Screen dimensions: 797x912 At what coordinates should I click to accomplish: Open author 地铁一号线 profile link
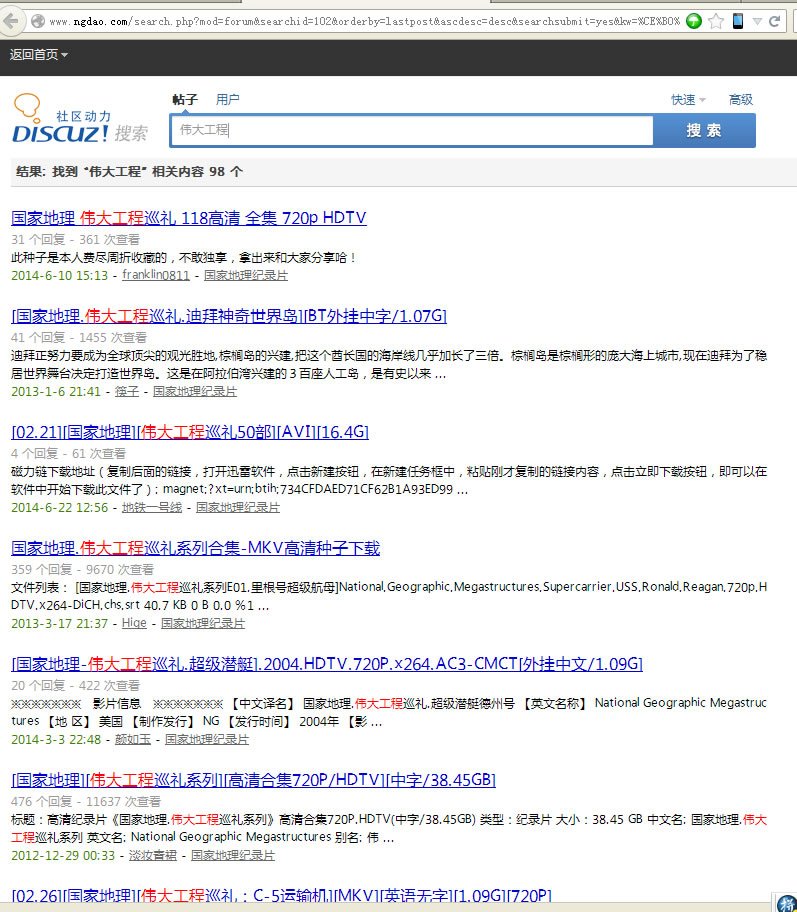(152, 507)
